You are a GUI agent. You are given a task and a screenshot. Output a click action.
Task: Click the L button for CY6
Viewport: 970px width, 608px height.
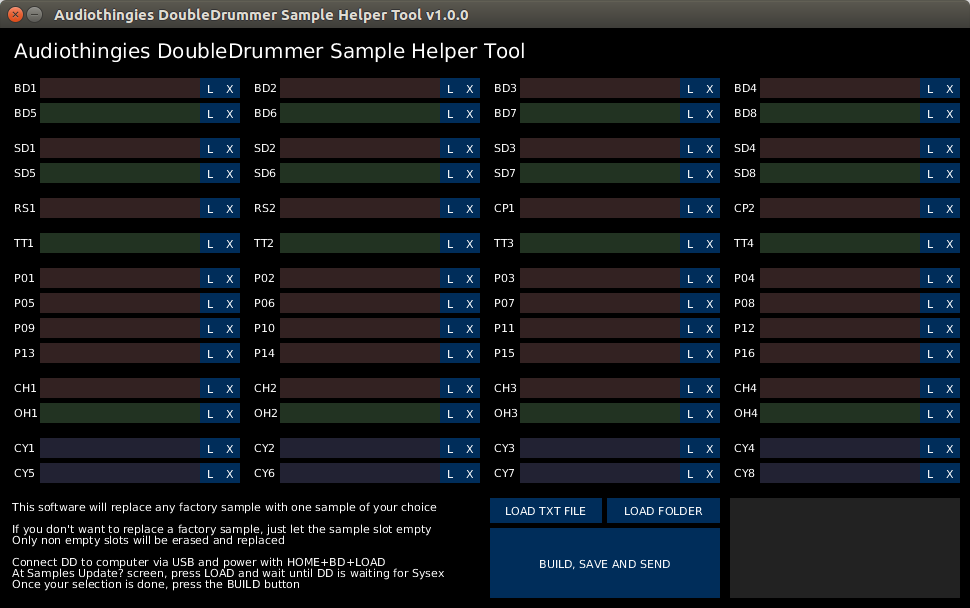pos(450,473)
